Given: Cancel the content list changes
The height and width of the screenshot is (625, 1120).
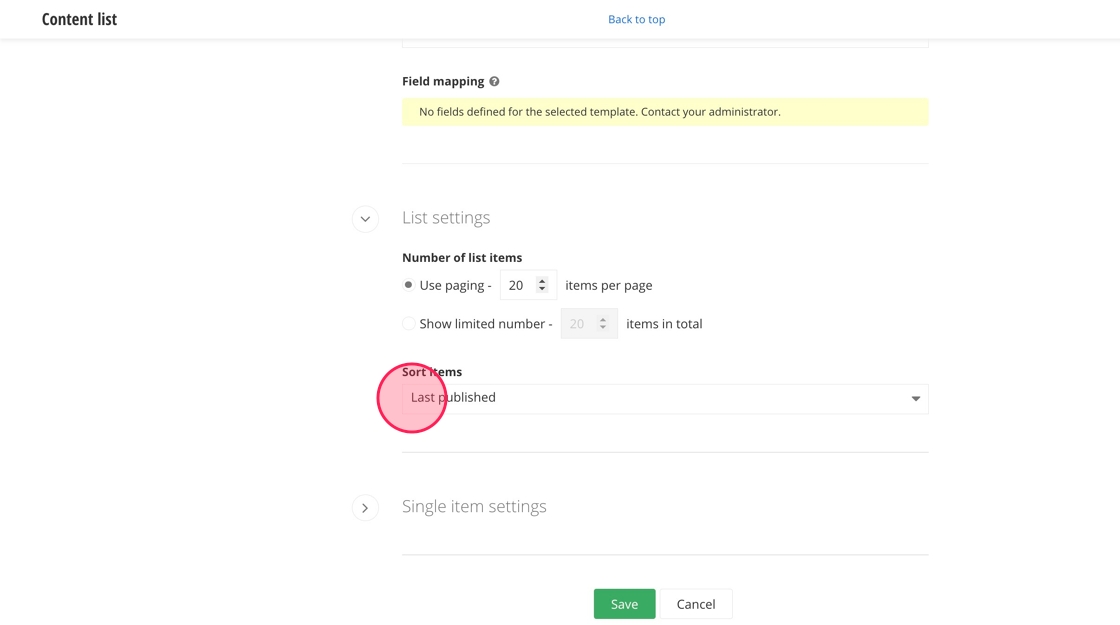Looking at the screenshot, I should tap(696, 604).
